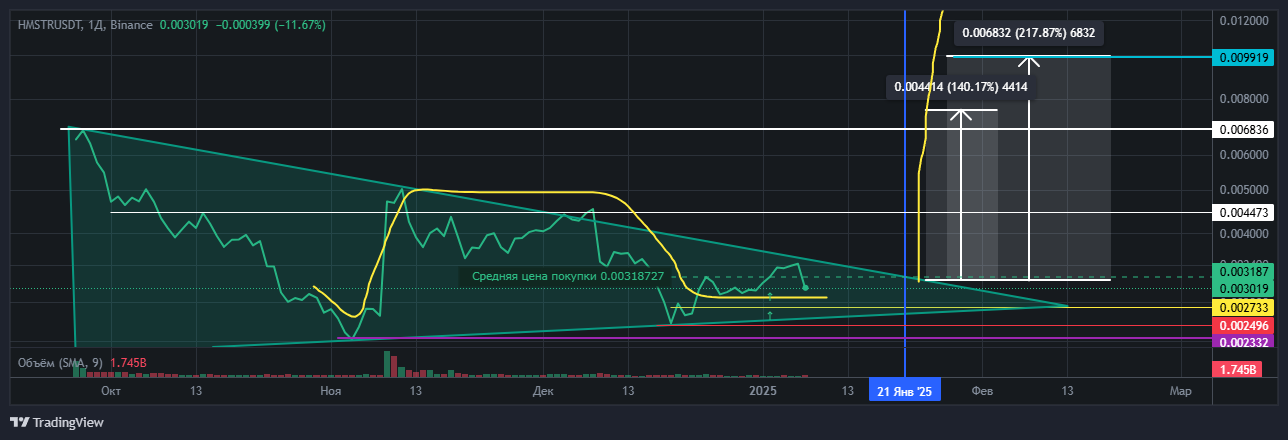This screenshot has height=440, width=1288.
Task: Click the 0.006000 price axis tick
Action: (x=1244, y=155)
